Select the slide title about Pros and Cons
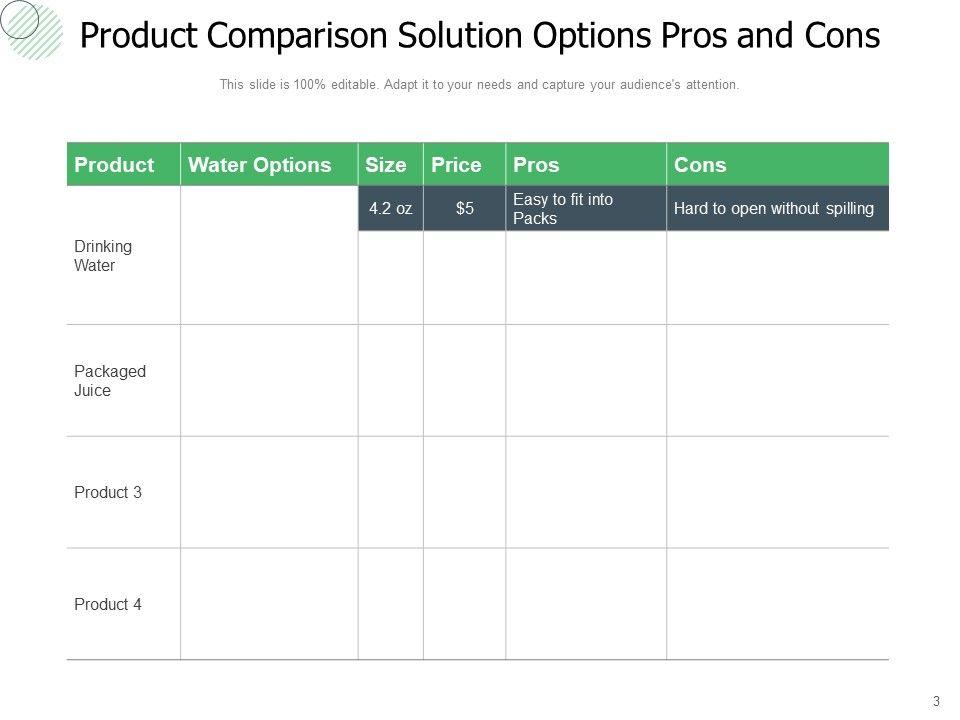 point(479,36)
